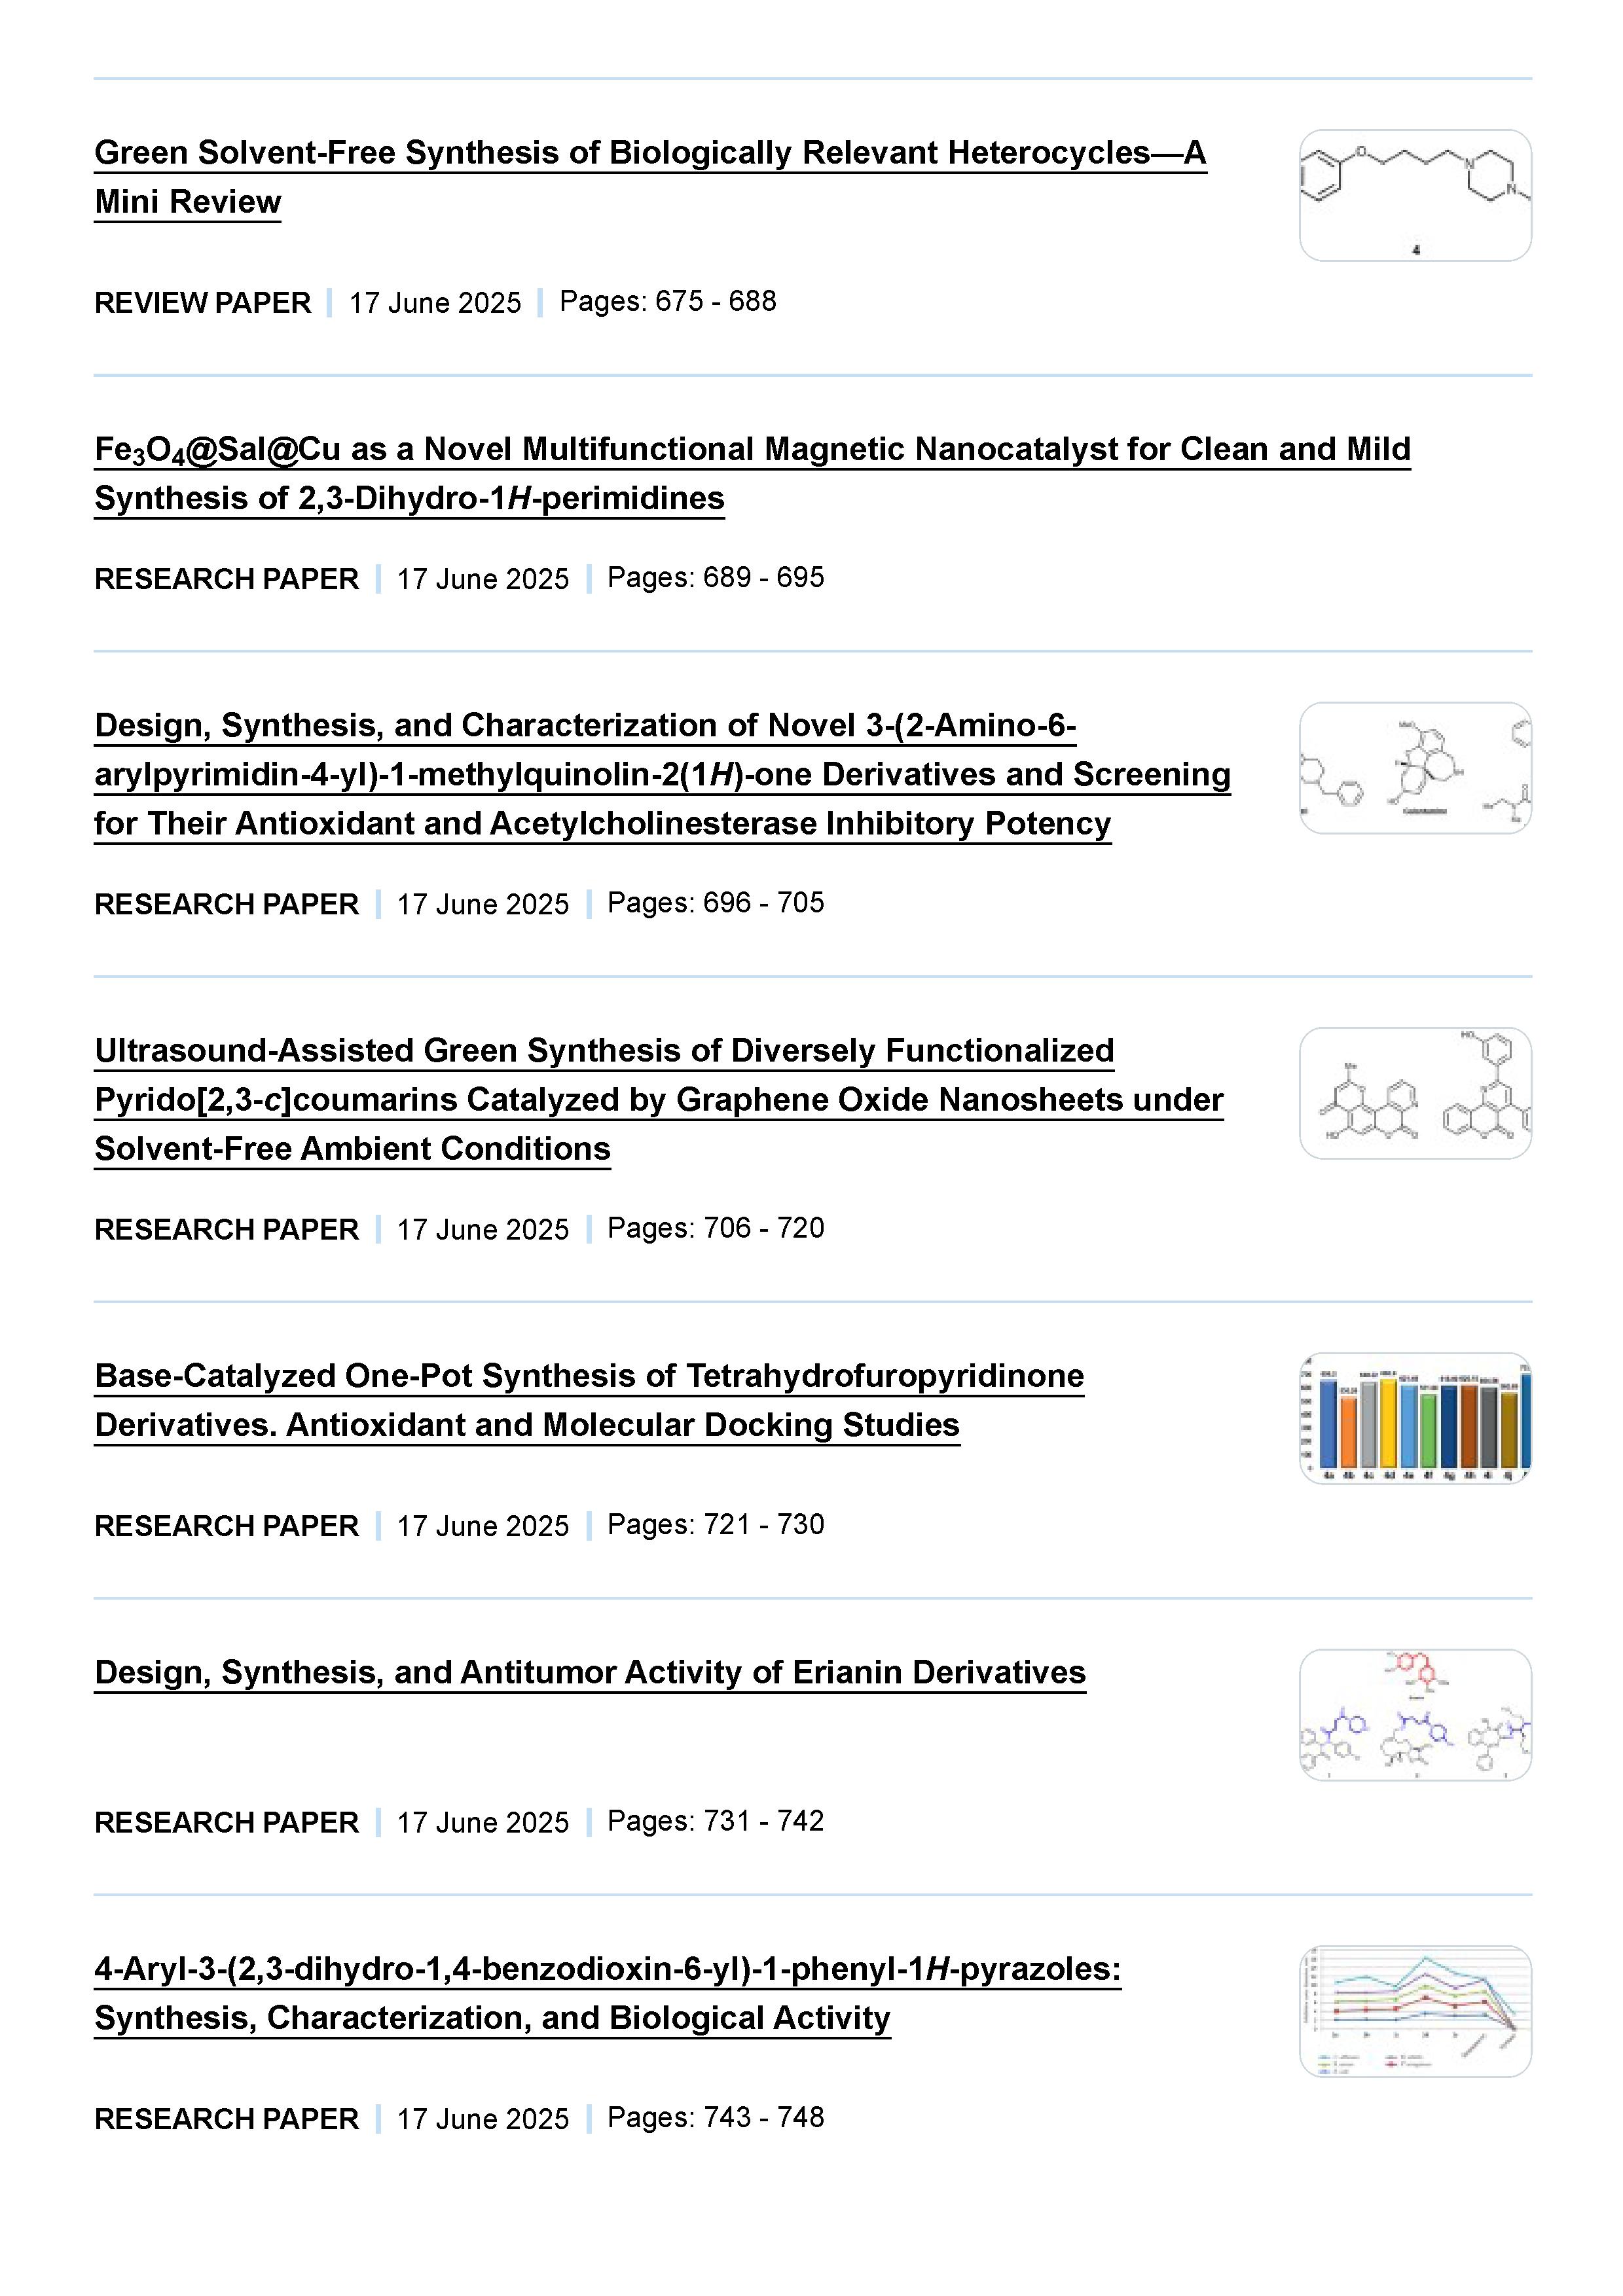Click the colored bar chart thumbnail

click(1414, 1418)
